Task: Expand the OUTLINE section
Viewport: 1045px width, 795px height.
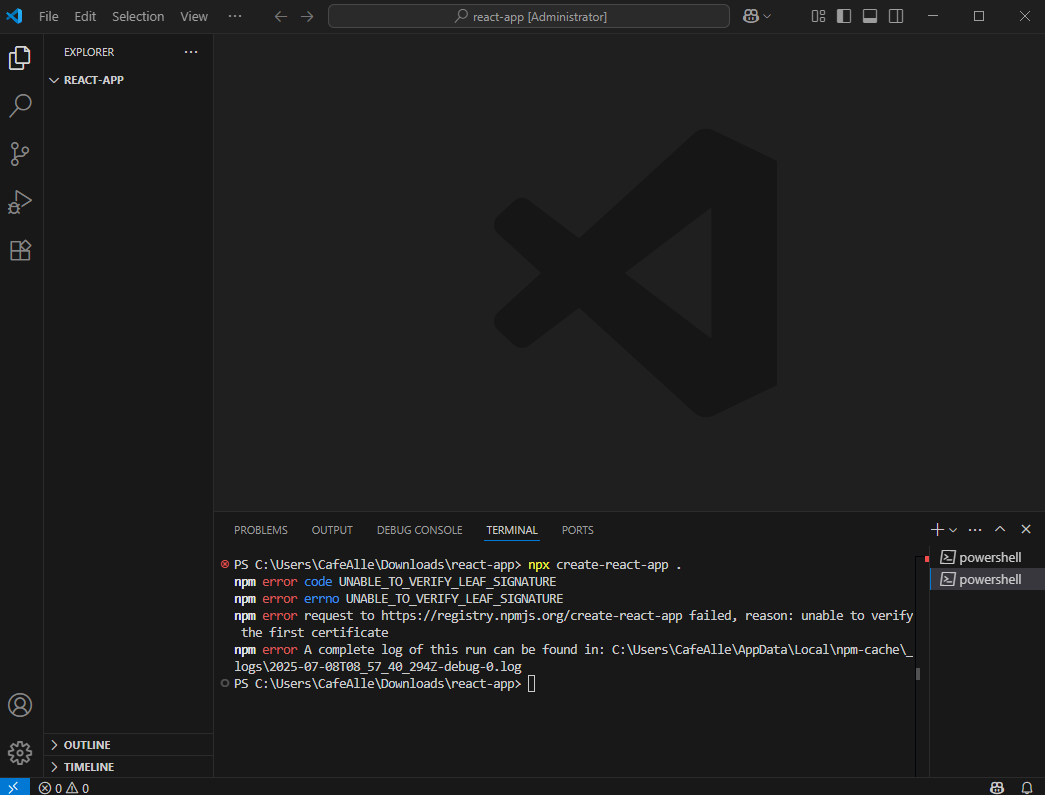Action: pyautogui.click(x=128, y=745)
